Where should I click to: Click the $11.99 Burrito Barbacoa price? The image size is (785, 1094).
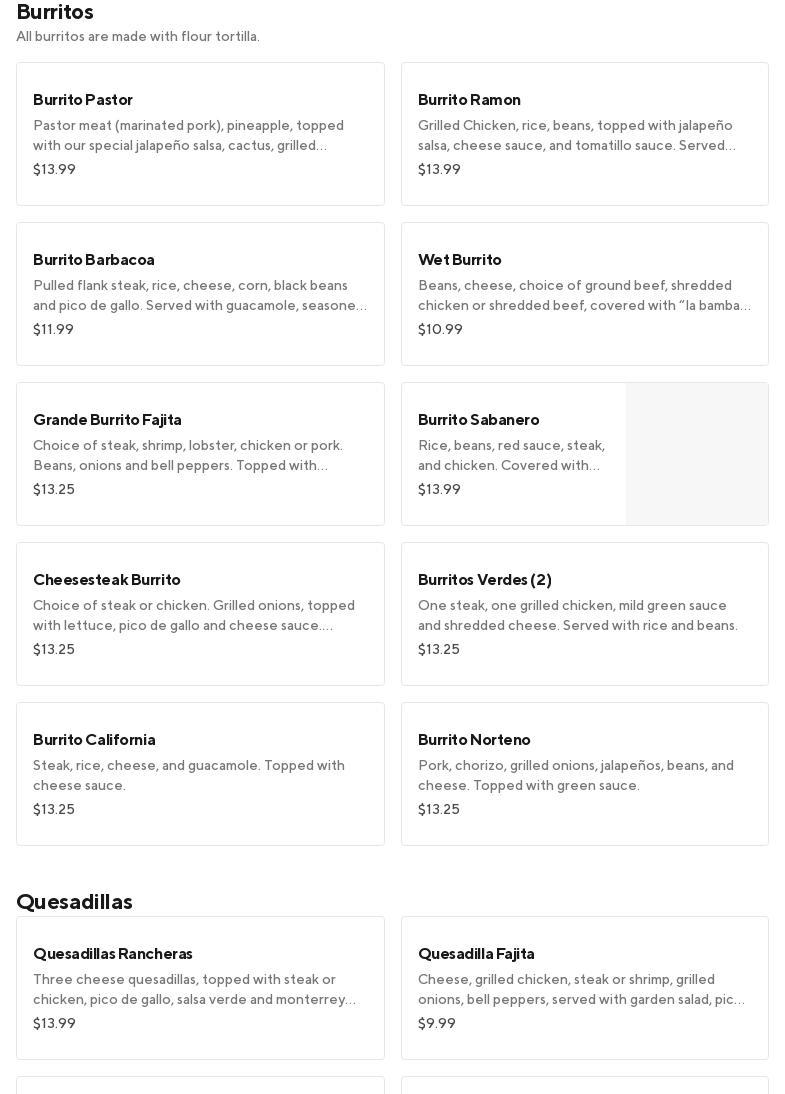[53, 330]
